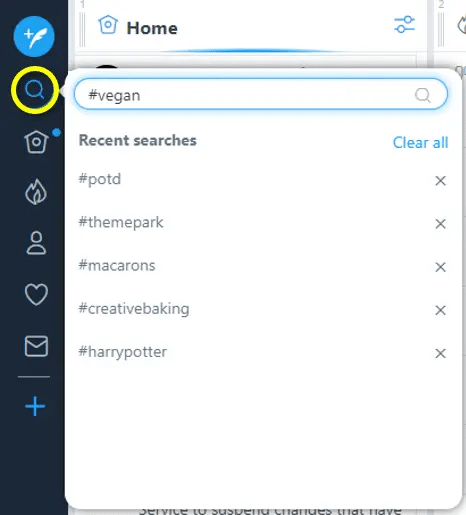Submit search with magnifier in search box
The width and height of the screenshot is (466, 515).
pyautogui.click(x=423, y=95)
